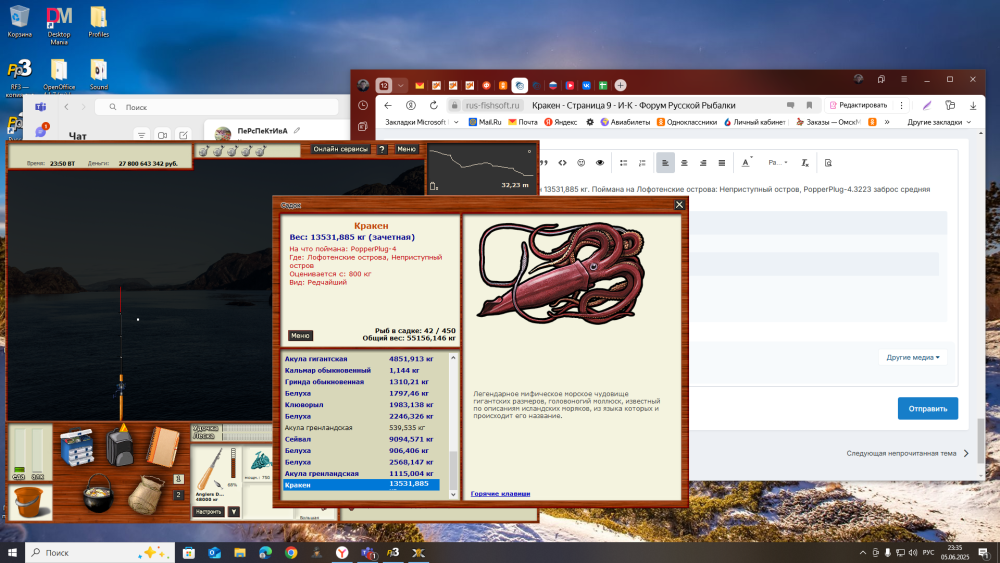Click the orange bucket icon
Viewport: 1000px width, 563px height.
[30, 502]
